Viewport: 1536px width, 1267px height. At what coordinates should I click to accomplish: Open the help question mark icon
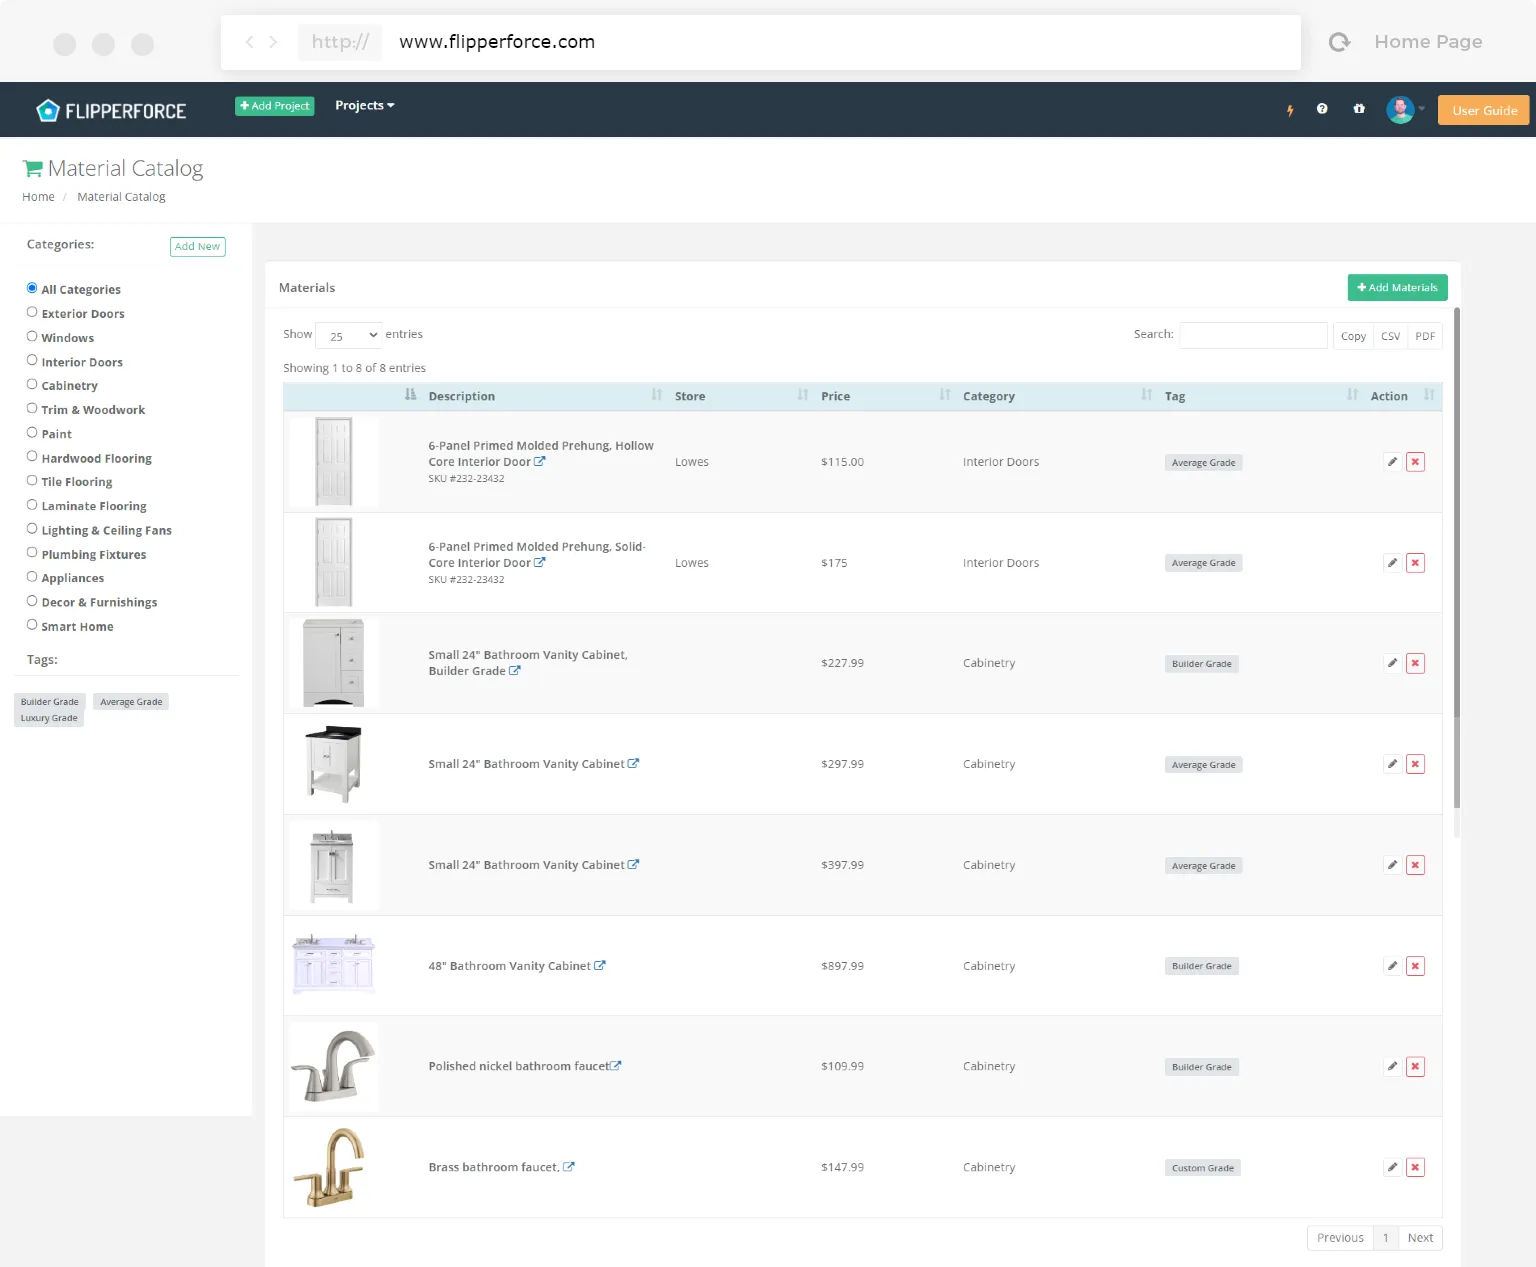pyautogui.click(x=1322, y=109)
